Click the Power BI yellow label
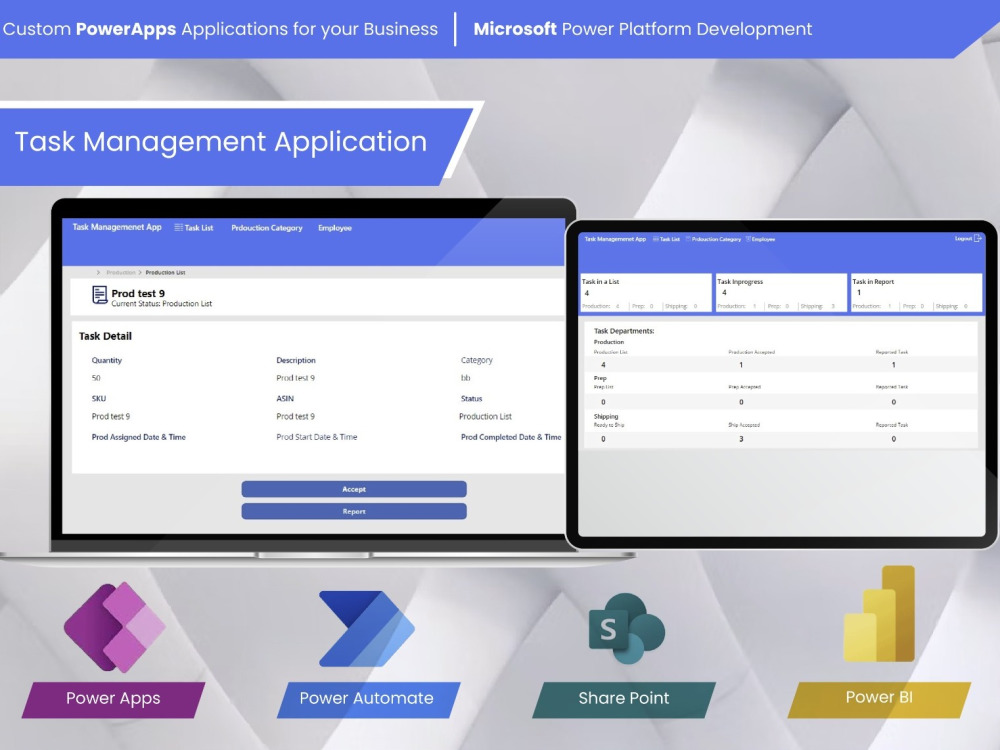Image resolution: width=1000 pixels, height=750 pixels. click(879, 698)
